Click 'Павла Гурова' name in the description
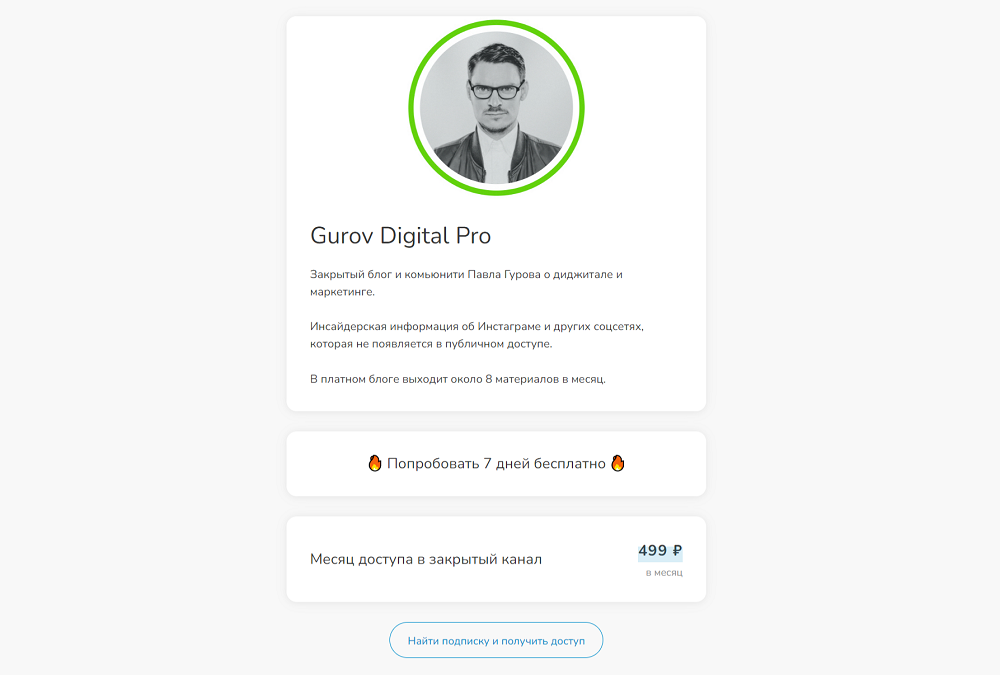1000x675 pixels. coord(504,274)
